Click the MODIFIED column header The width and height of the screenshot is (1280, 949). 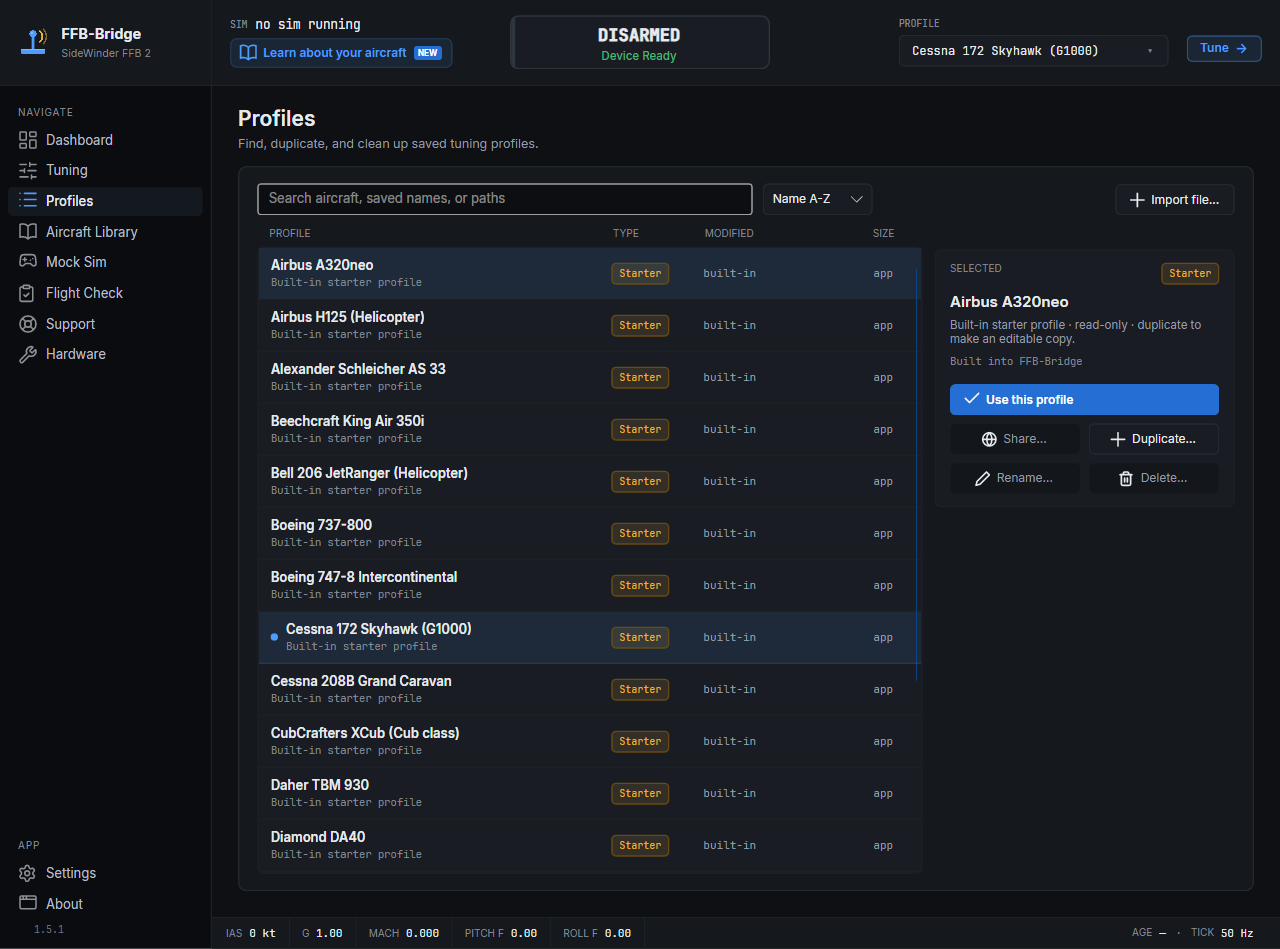(729, 233)
